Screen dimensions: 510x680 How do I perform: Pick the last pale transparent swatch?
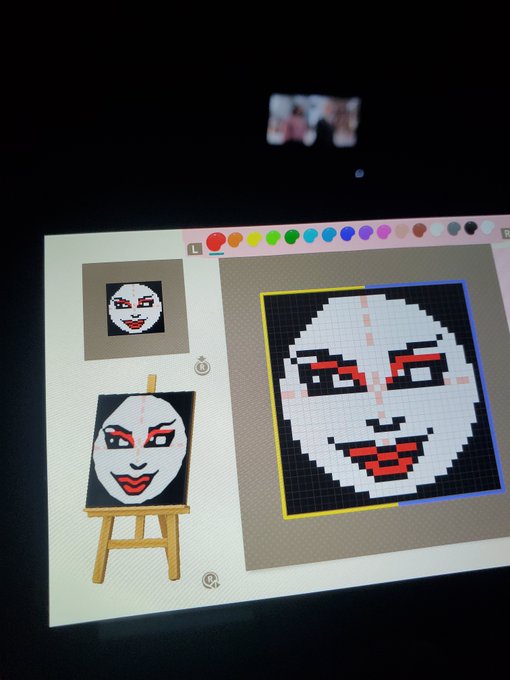coord(487,226)
